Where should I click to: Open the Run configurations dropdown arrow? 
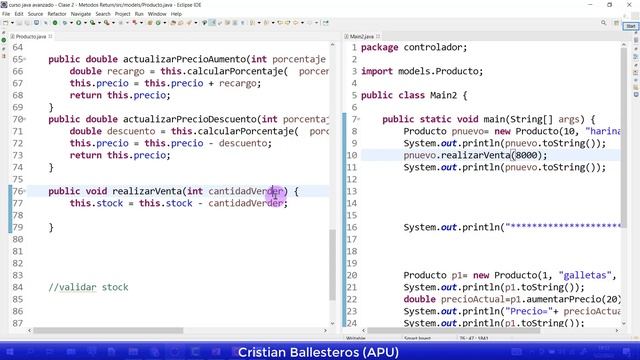tap(85, 23)
